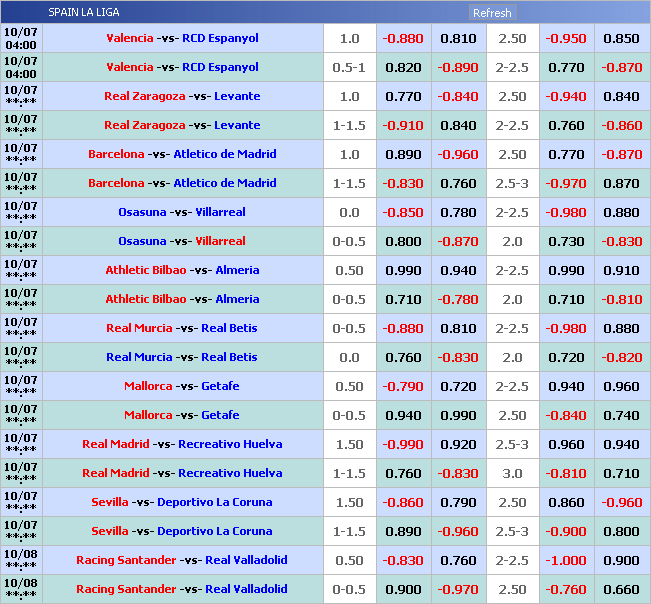Click the 3.0 total line for Real Madrid
Screen dimensions: 651x604
(512, 473)
